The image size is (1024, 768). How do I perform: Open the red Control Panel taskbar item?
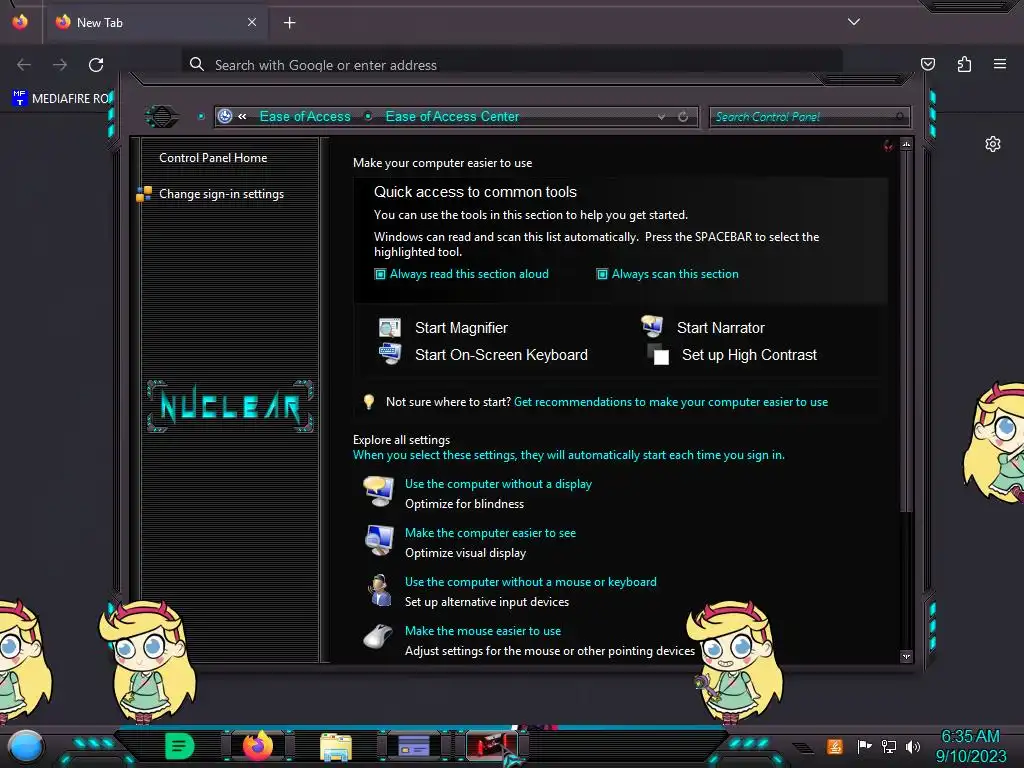tap(491, 744)
